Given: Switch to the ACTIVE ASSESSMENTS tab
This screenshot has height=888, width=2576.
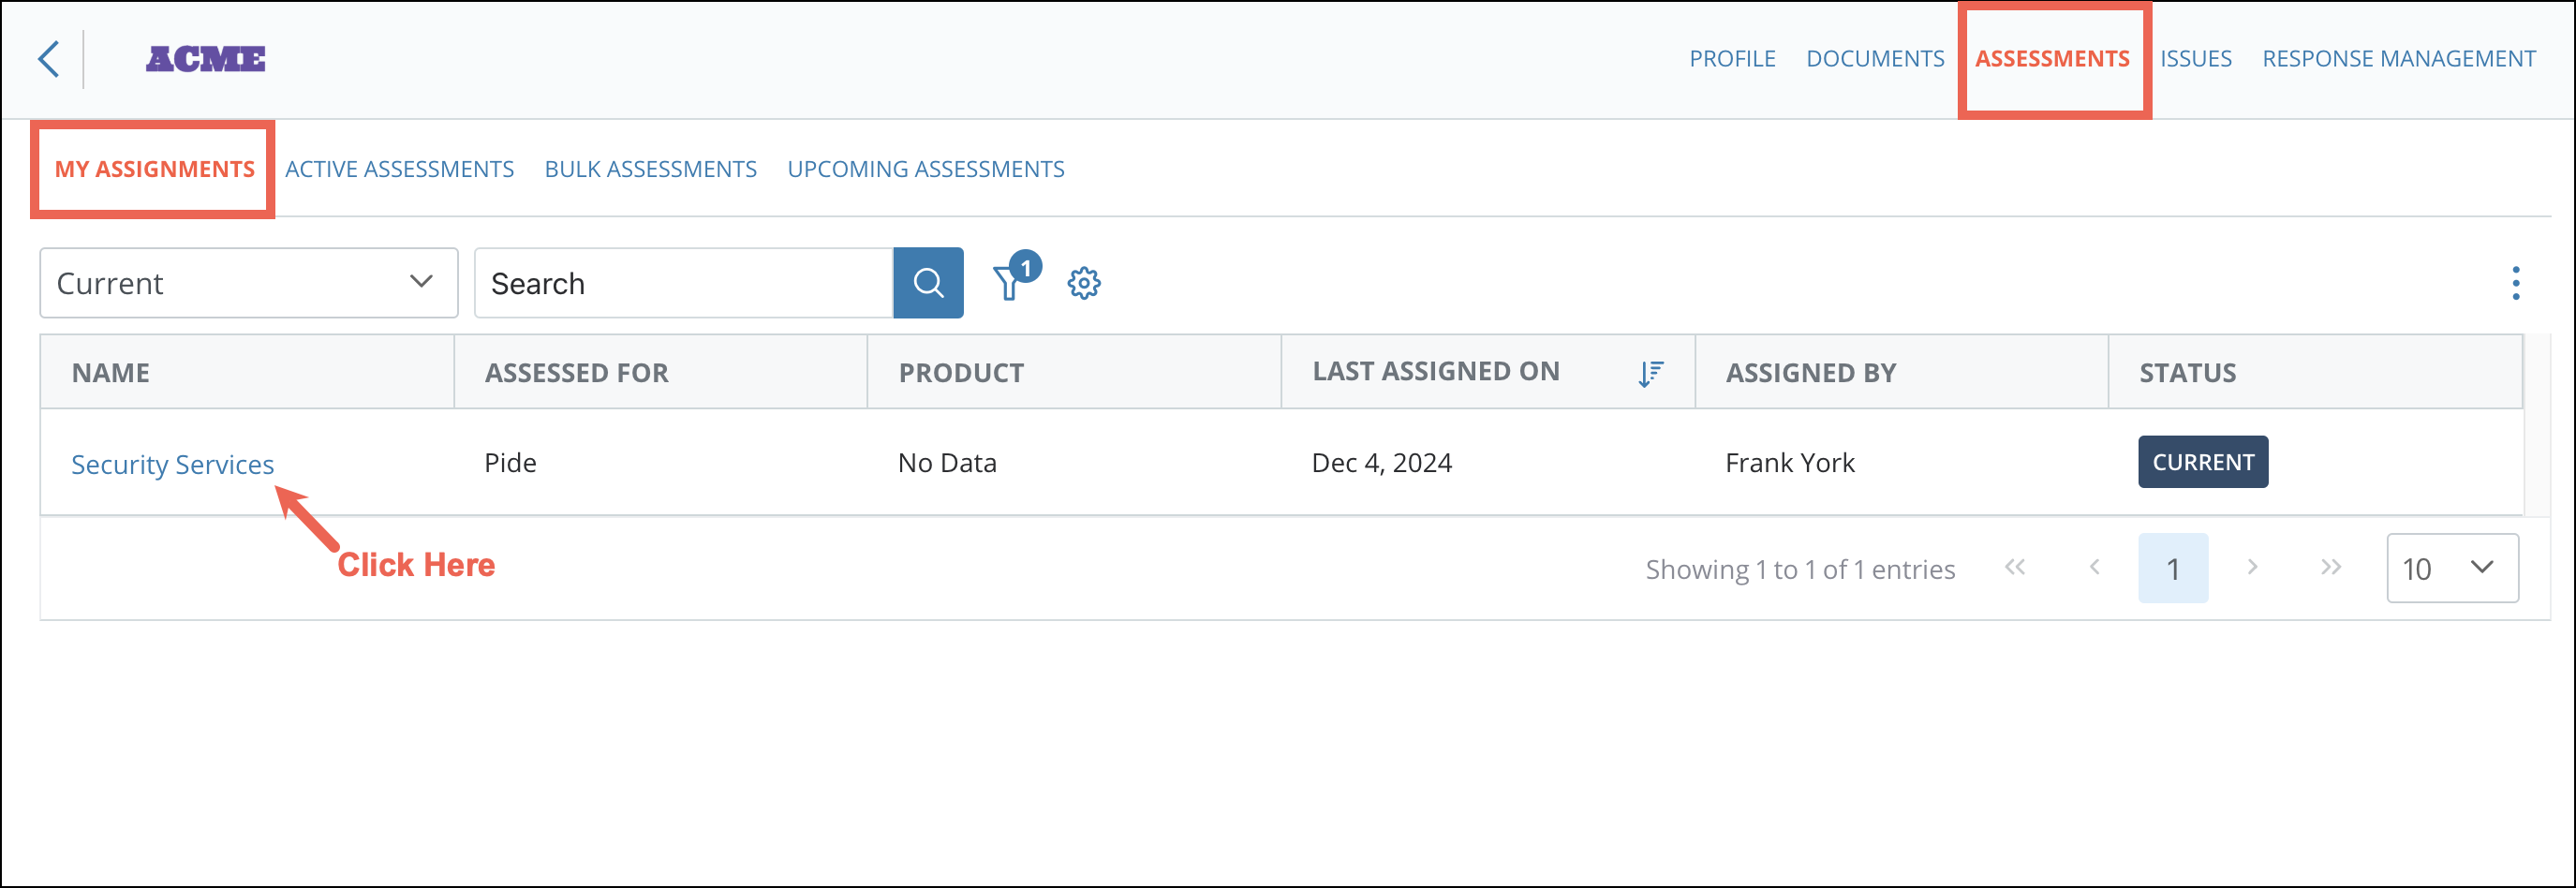Looking at the screenshot, I should coord(399,168).
